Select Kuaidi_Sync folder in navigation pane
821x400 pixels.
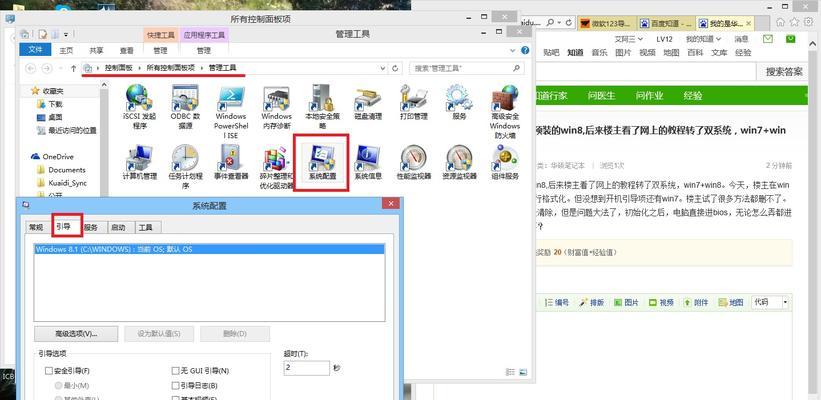[x=62, y=183]
